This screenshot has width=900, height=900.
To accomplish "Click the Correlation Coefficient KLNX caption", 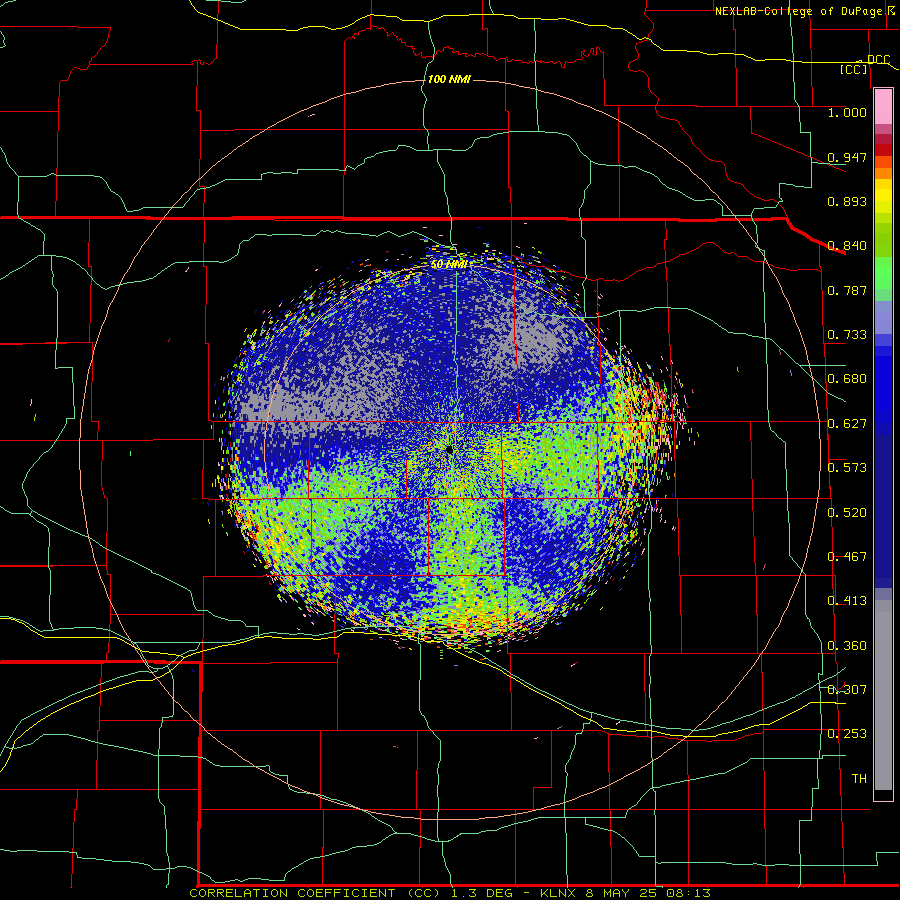I will point(450,893).
